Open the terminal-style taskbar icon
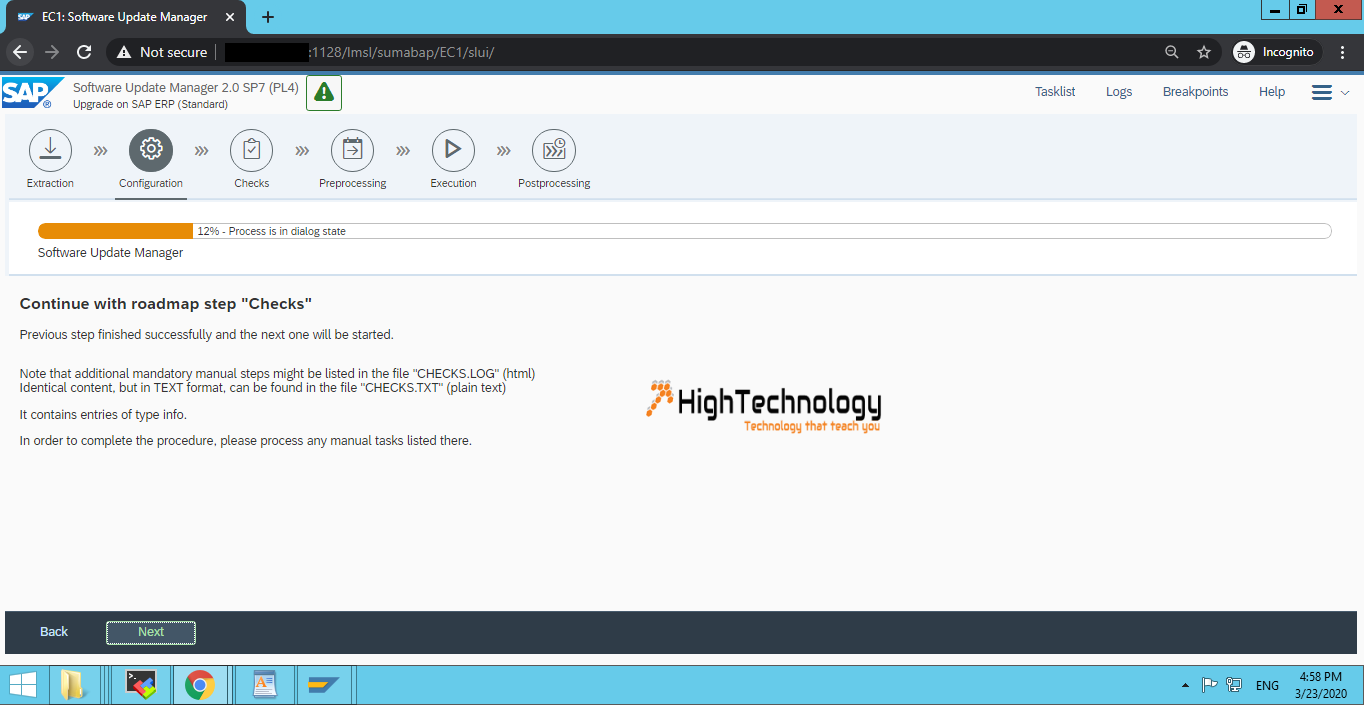1364x705 pixels. coord(140,685)
